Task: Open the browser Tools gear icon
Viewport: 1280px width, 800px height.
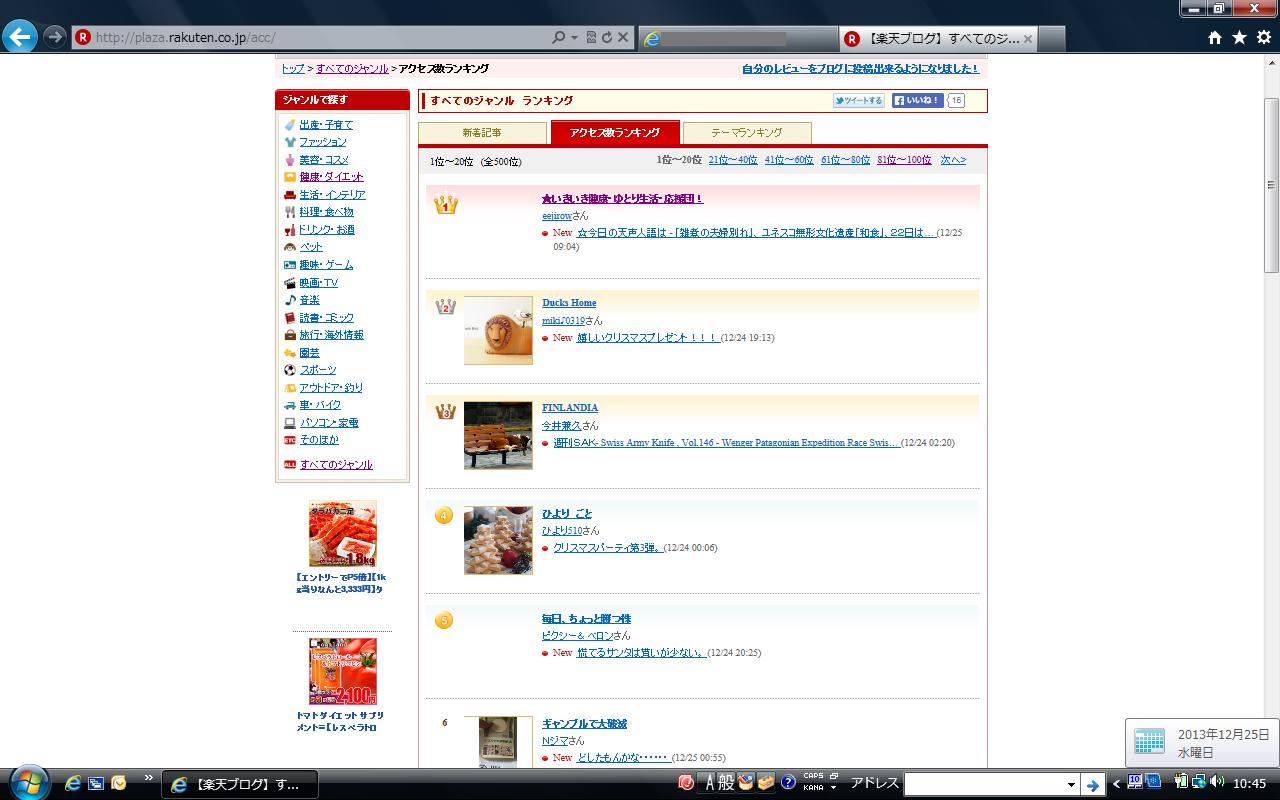Action: 1264,37
